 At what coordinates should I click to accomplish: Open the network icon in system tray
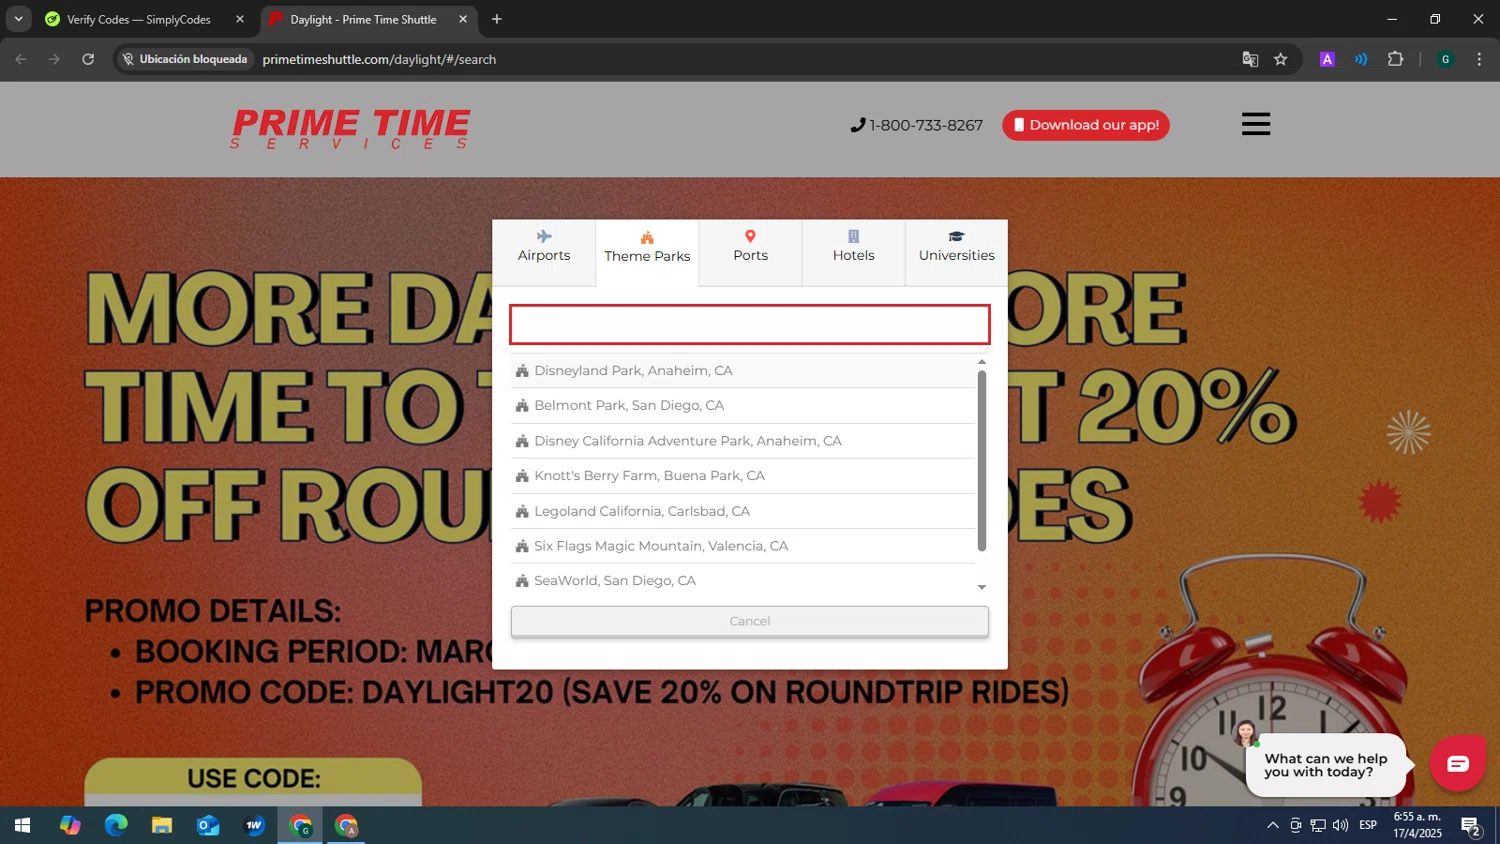tap(1318, 825)
